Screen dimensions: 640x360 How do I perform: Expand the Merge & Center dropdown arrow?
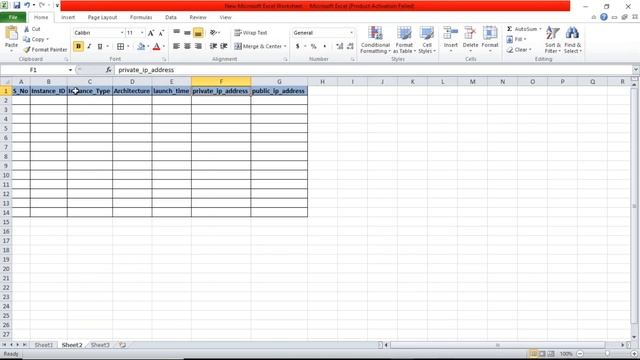285,47
